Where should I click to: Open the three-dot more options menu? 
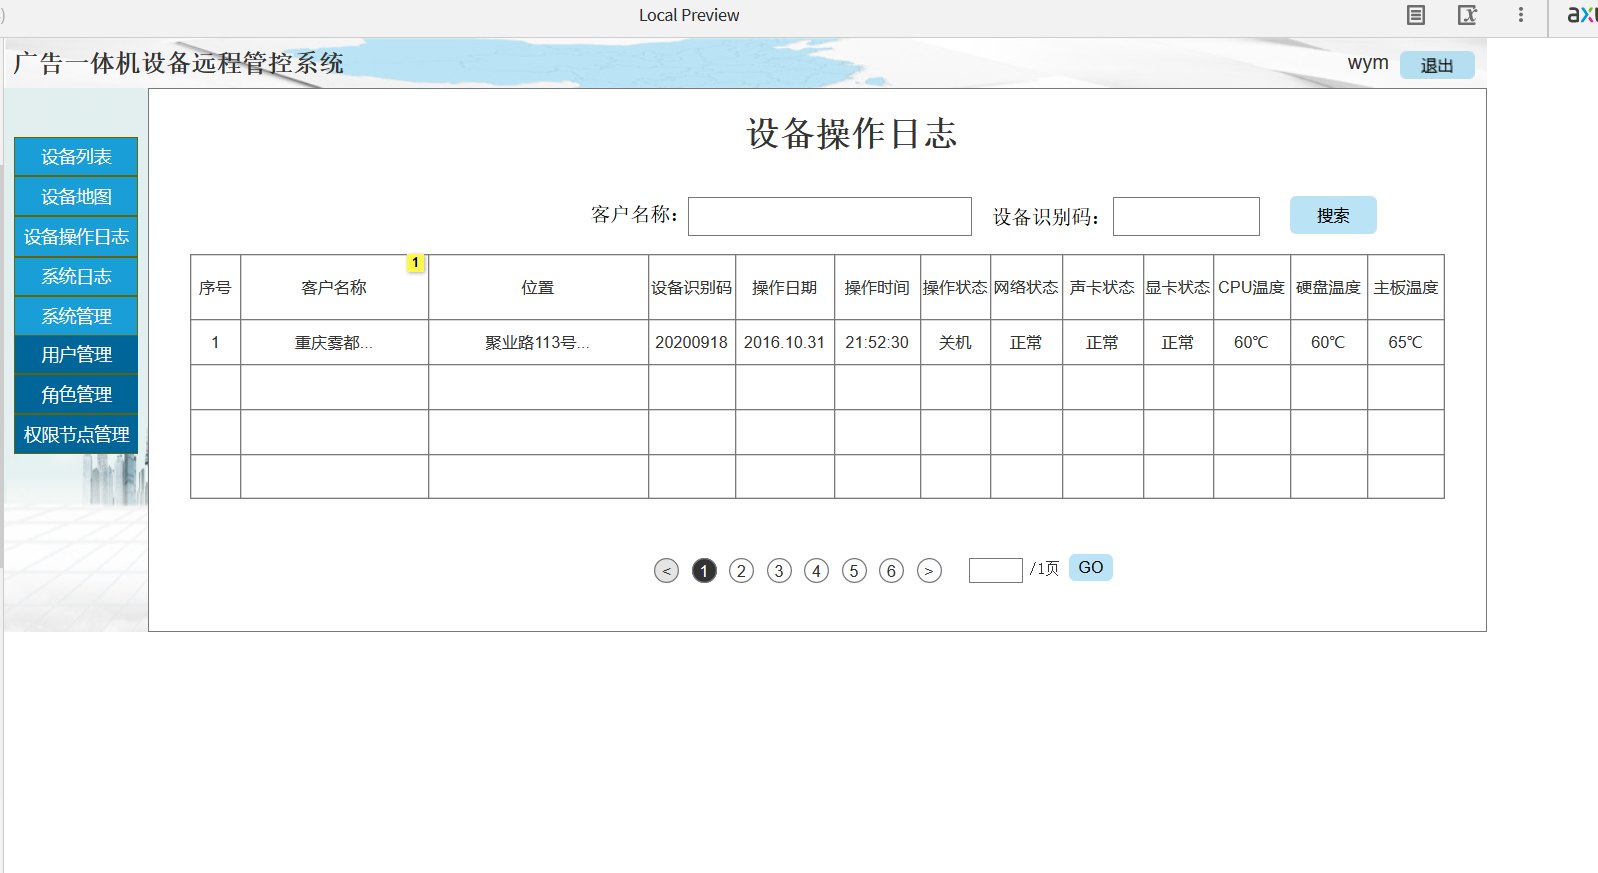tap(1520, 15)
